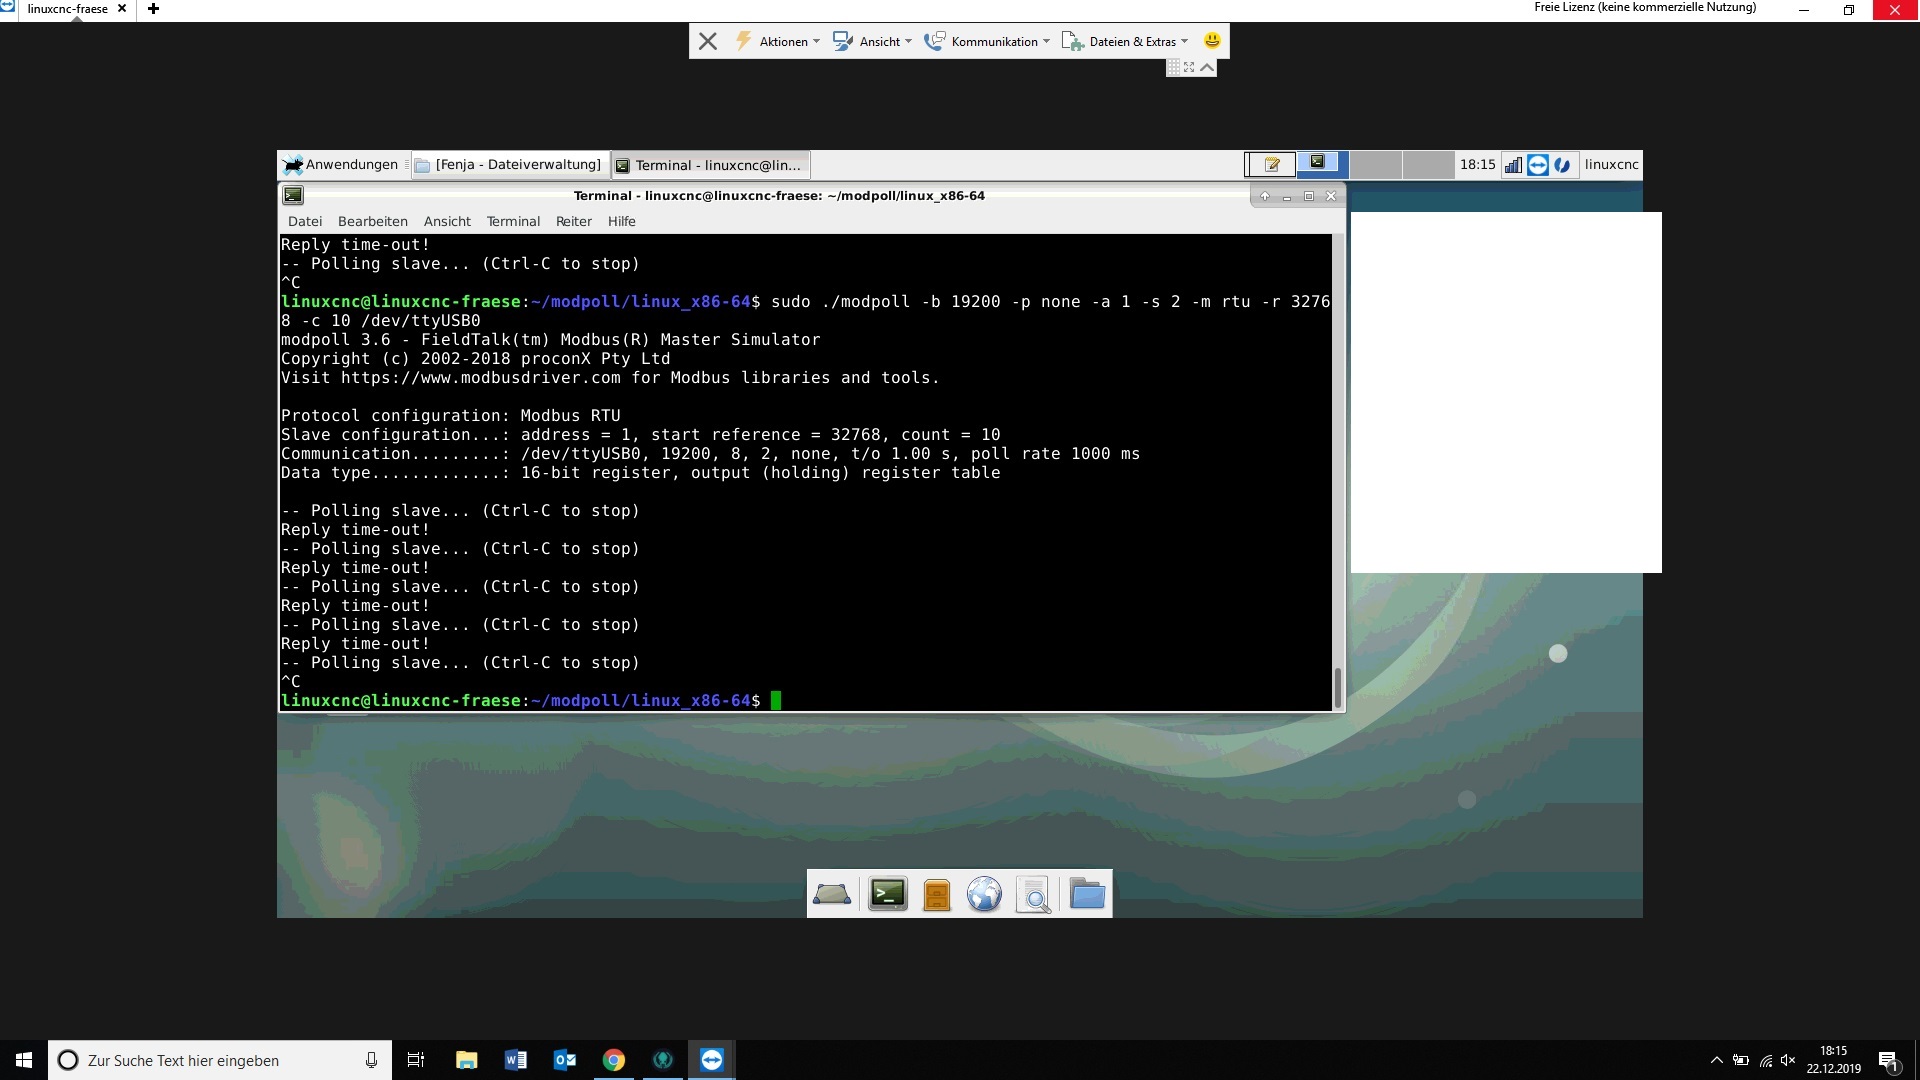Click the microphone icon in search box
The width and height of the screenshot is (1920, 1080).
(x=371, y=1060)
